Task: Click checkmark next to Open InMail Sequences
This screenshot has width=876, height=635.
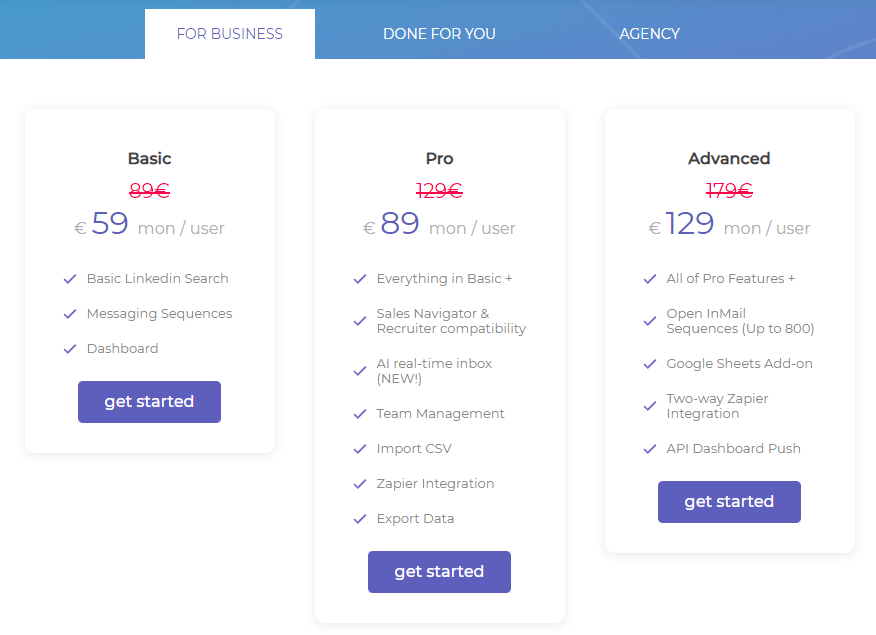Action: (x=650, y=321)
